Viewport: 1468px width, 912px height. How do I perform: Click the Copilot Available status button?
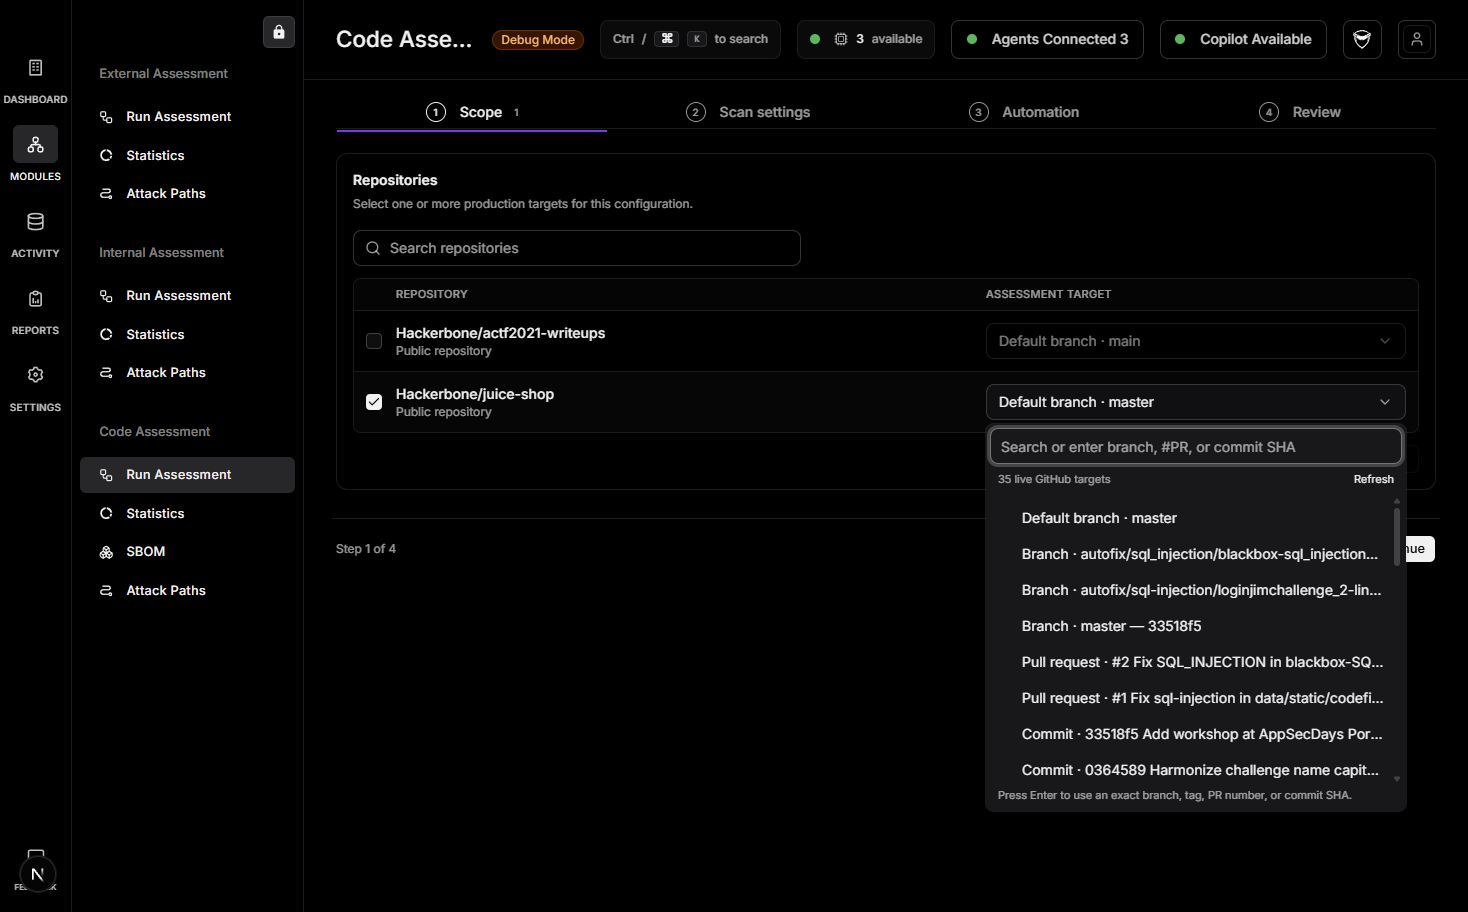tap(1243, 39)
